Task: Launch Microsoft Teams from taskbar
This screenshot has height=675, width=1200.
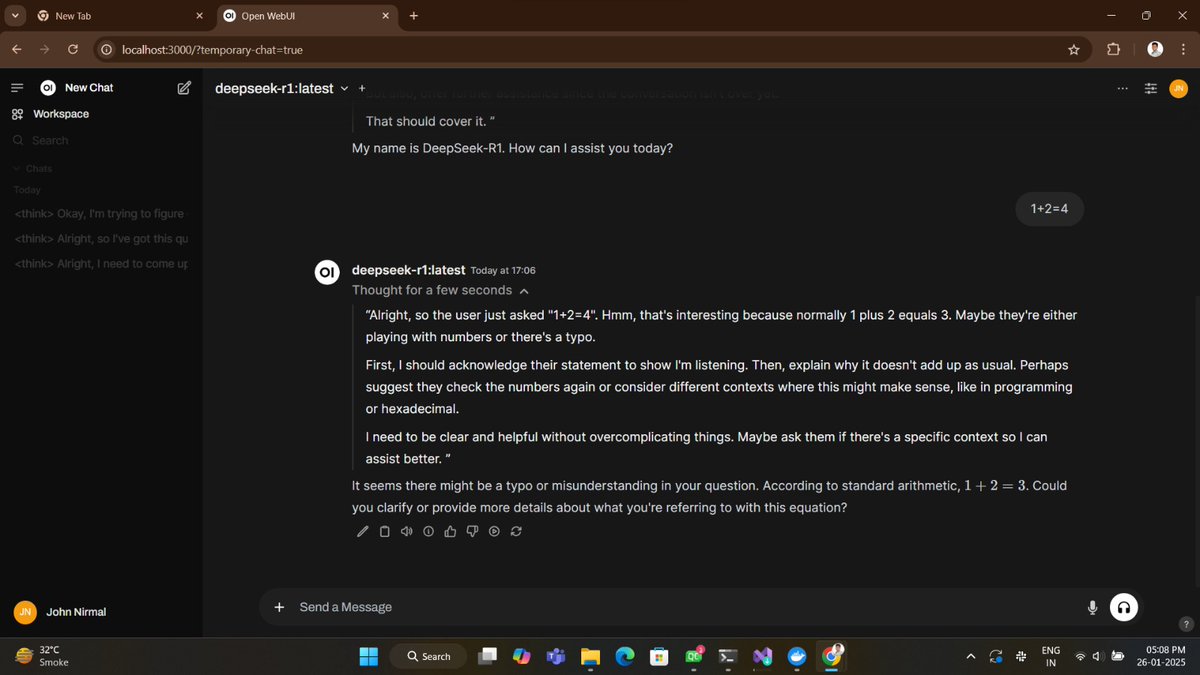Action: (x=555, y=656)
